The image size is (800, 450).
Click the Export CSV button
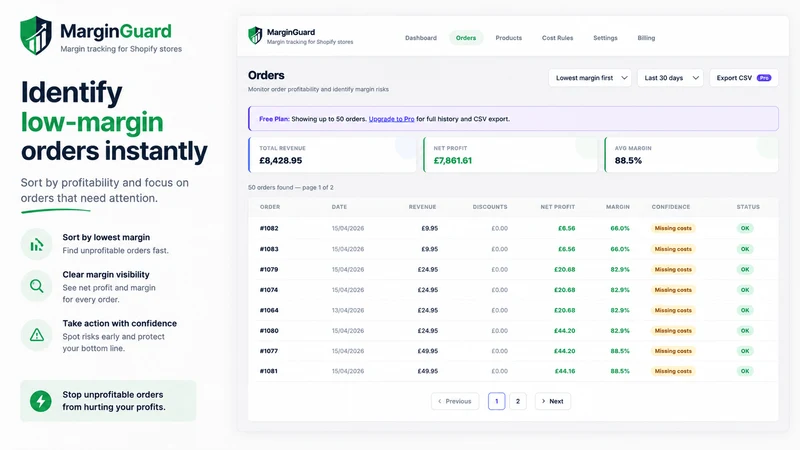pyautogui.click(x=744, y=78)
